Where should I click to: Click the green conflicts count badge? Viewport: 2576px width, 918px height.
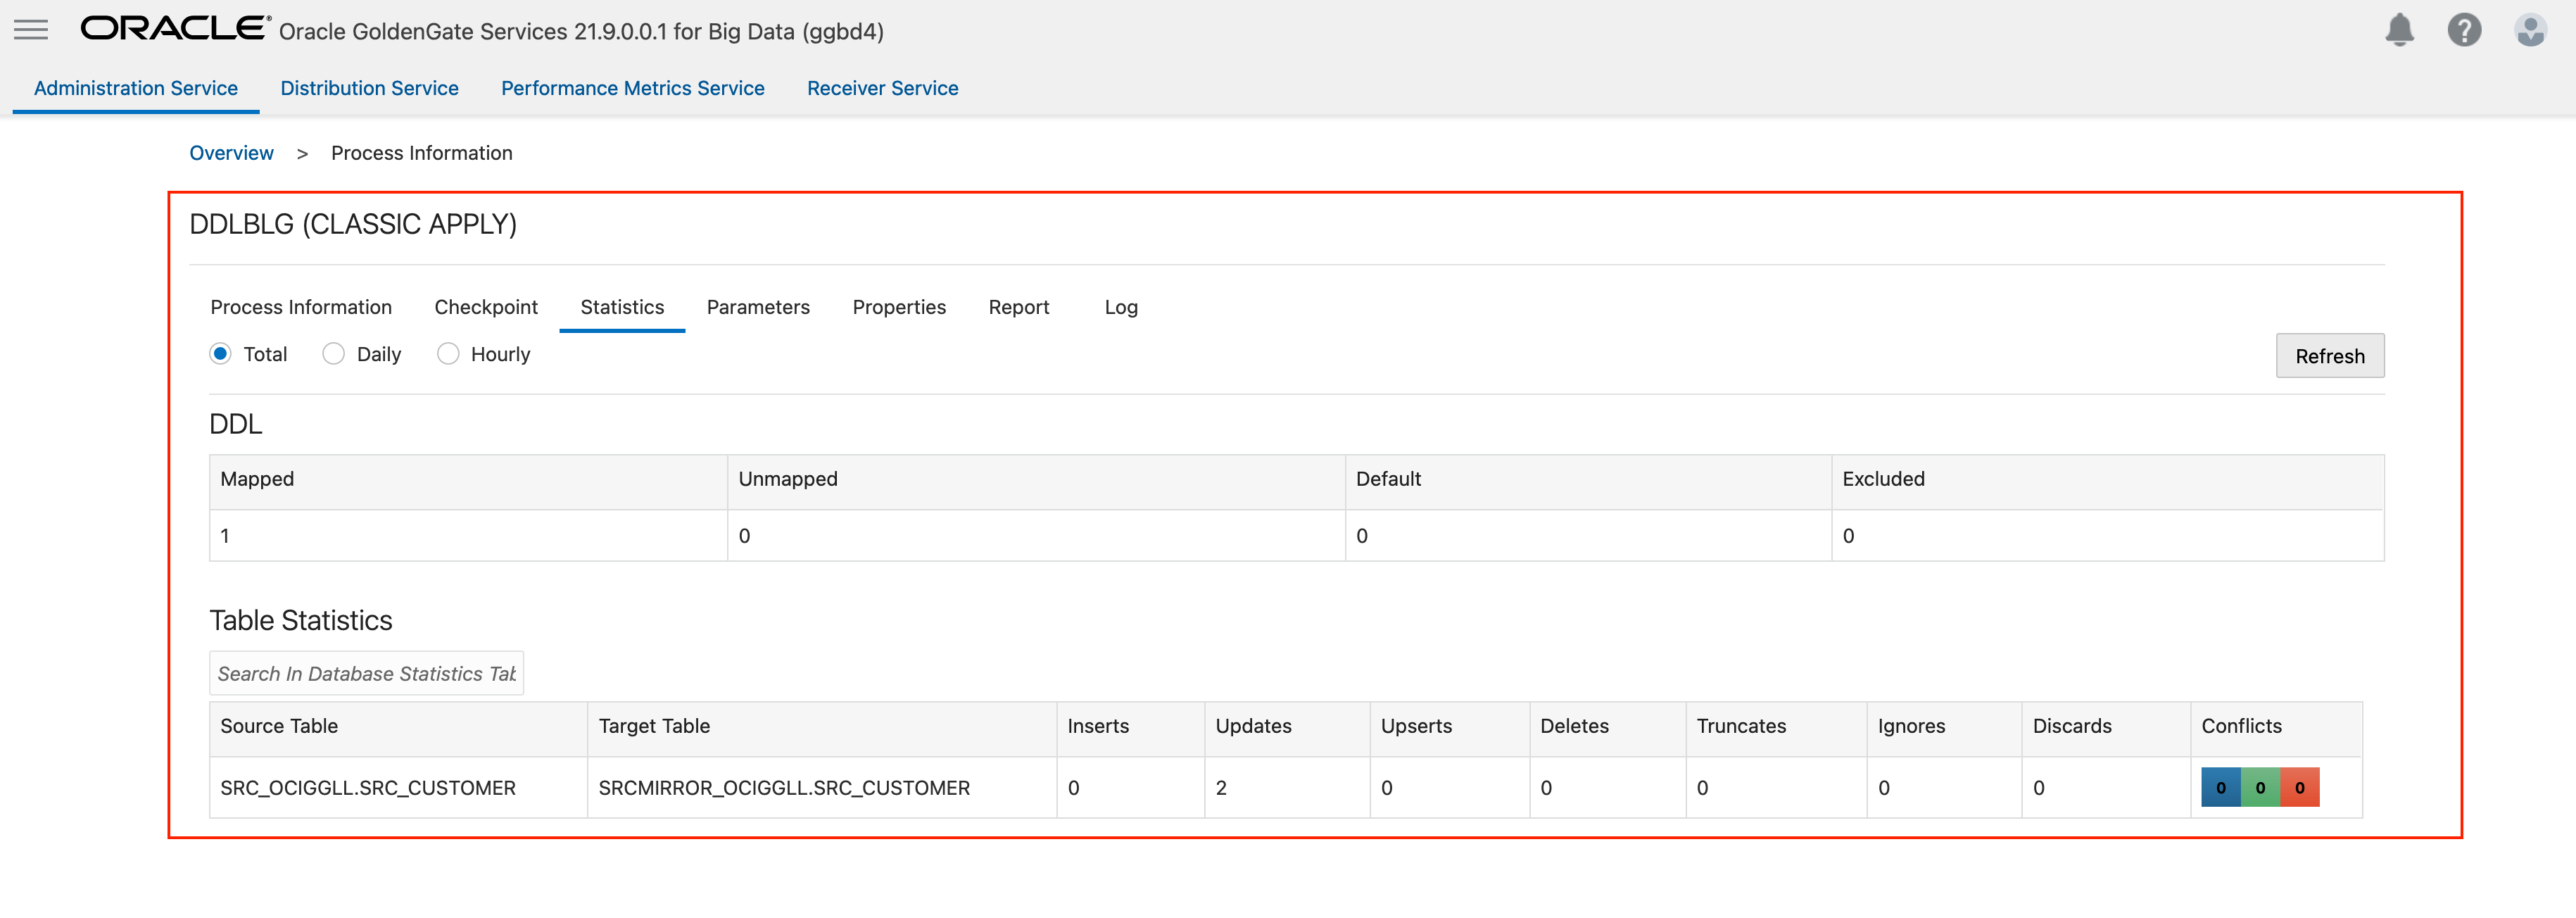tap(2260, 787)
